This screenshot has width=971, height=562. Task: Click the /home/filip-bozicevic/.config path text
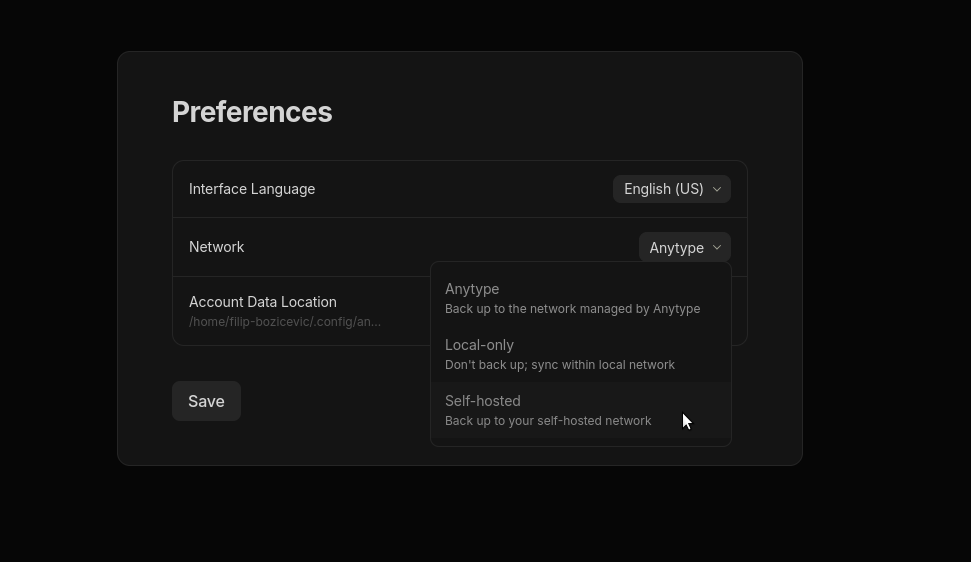(x=285, y=322)
